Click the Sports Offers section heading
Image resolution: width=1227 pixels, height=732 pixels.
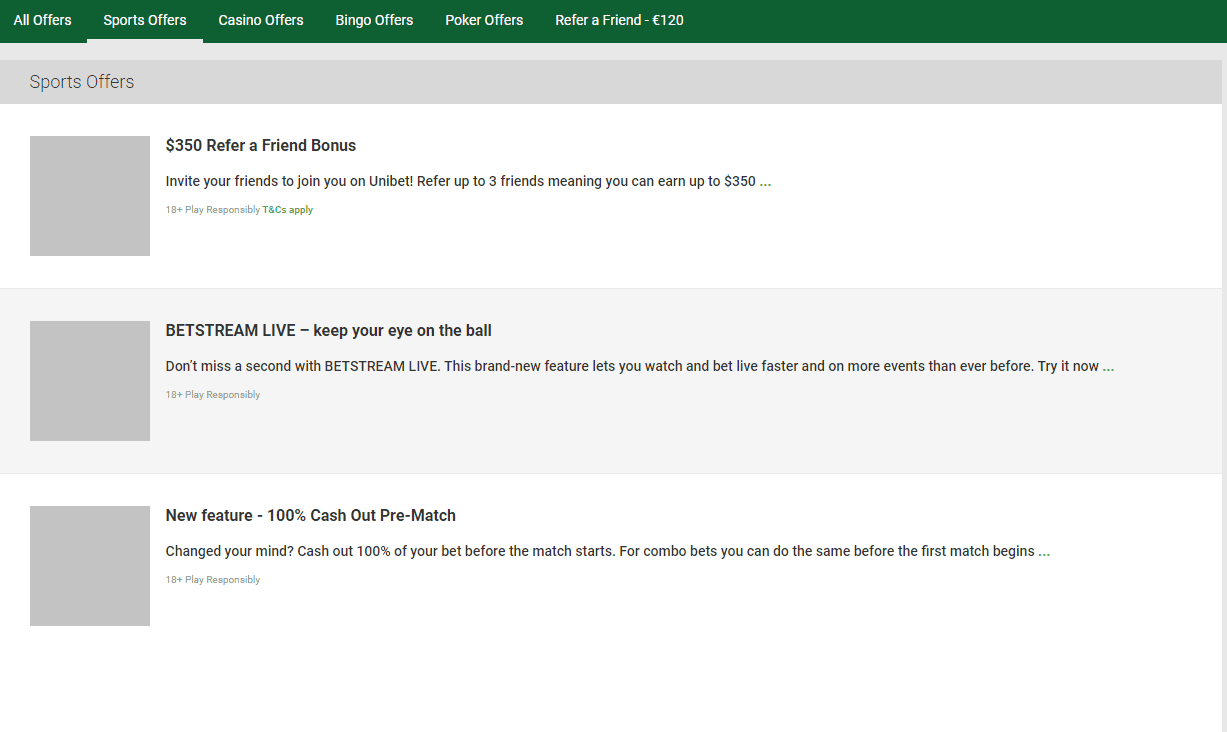pos(82,82)
